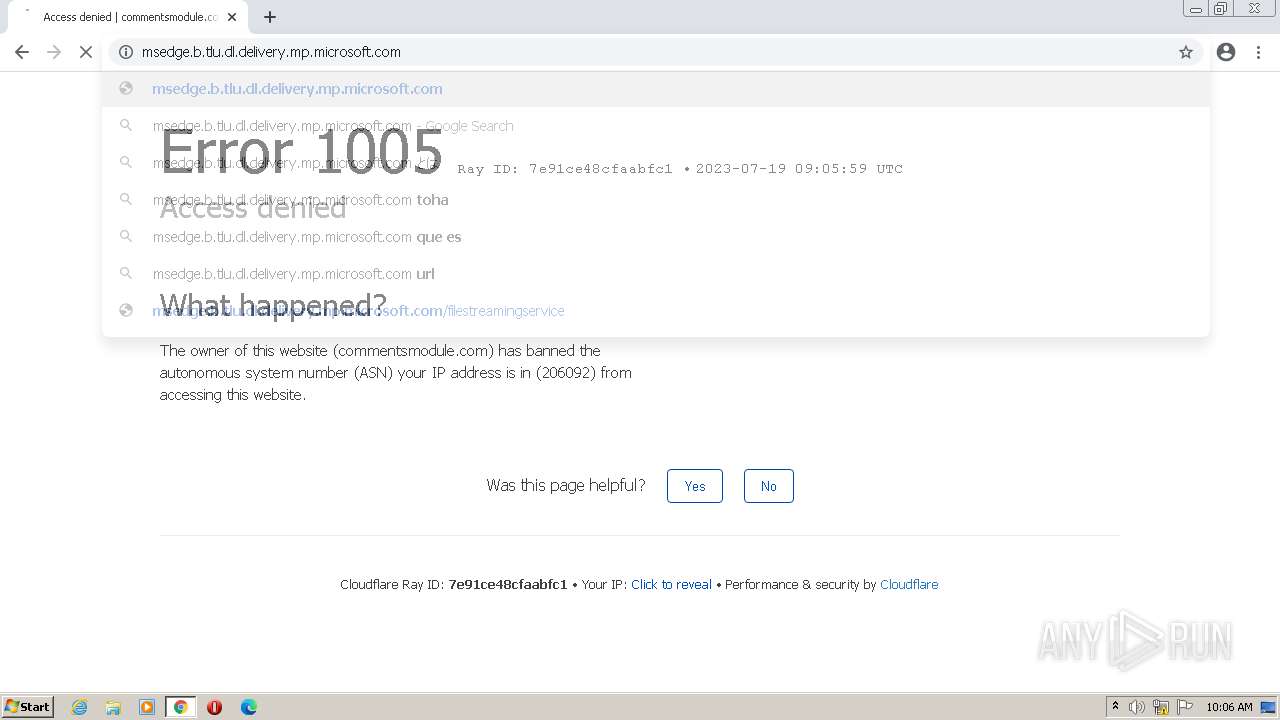
Task: Open media player taskbar icon
Action: (147, 707)
